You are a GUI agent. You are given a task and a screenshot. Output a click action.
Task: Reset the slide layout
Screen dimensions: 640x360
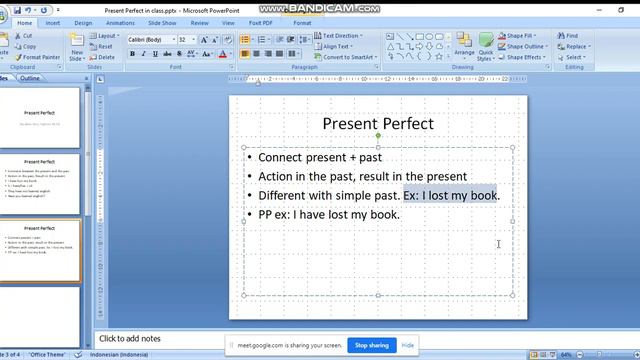coord(101,47)
